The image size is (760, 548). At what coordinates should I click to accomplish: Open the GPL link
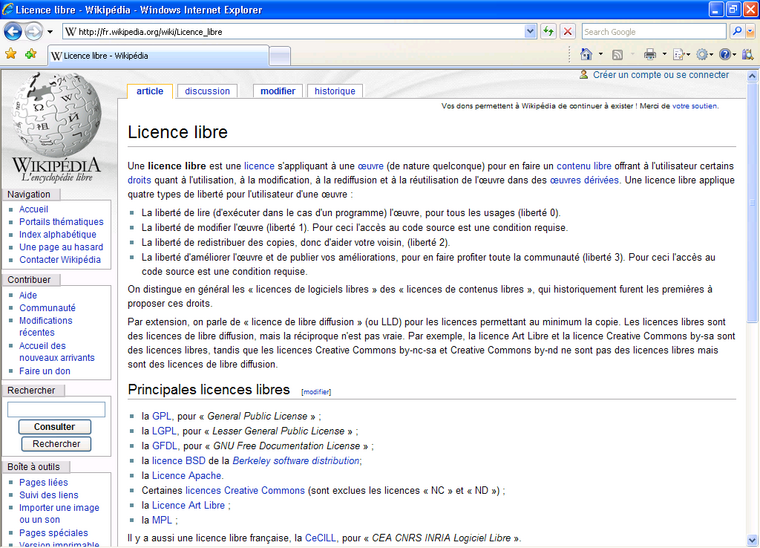point(161,416)
